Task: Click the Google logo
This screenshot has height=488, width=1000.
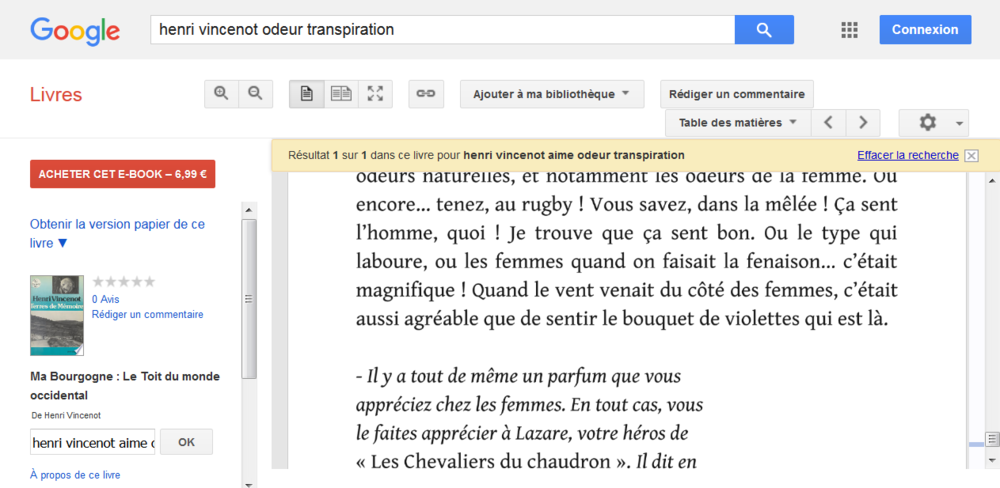Action: tap(75, 31)
